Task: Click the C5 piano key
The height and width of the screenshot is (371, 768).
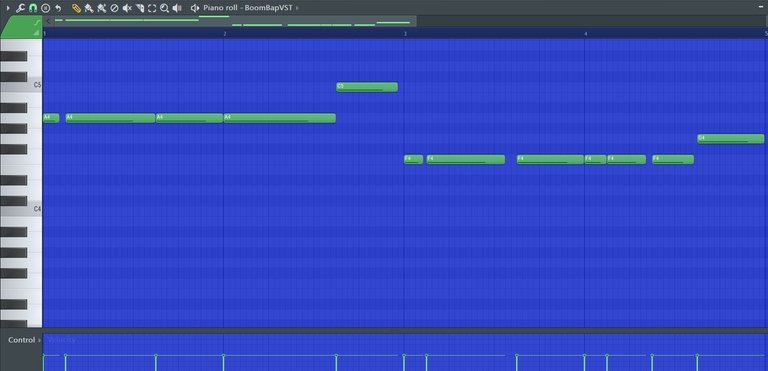Action: point(21,85)
